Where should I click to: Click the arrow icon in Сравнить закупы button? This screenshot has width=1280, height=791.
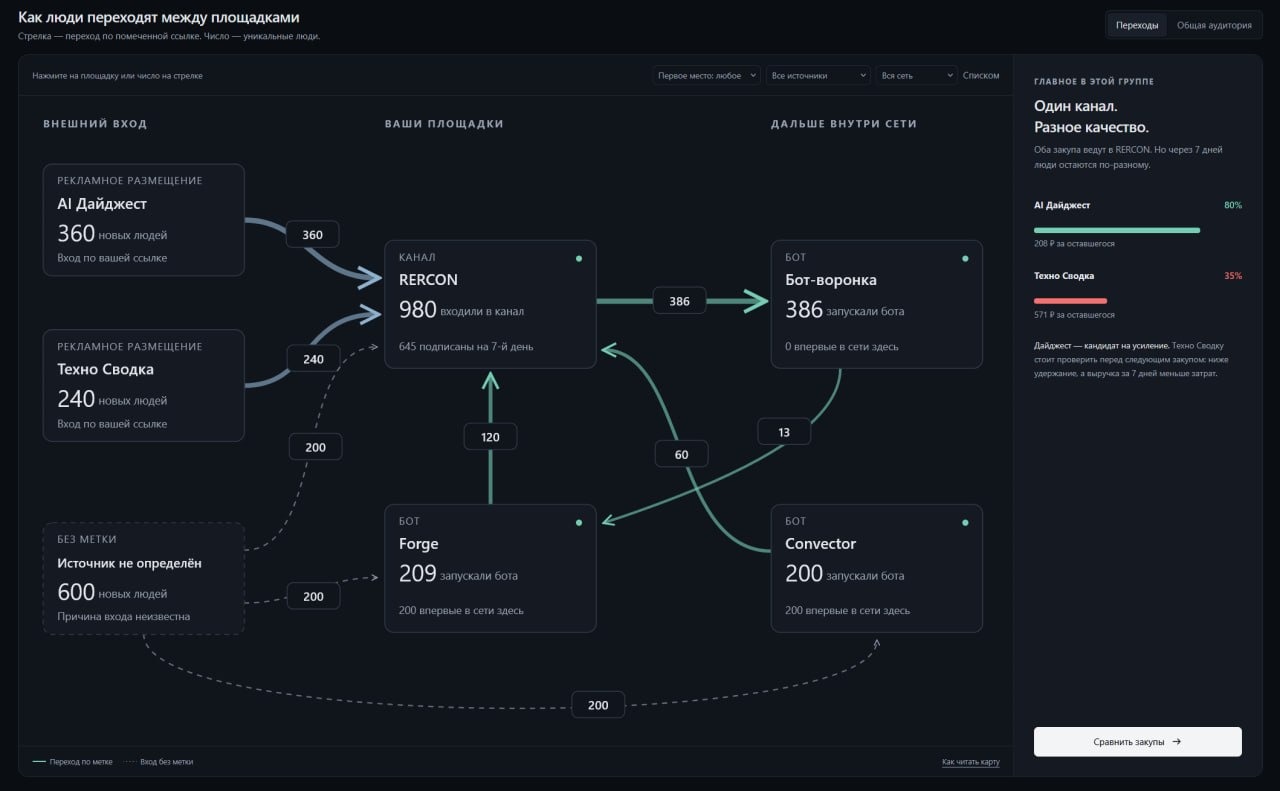[1177, 742]
